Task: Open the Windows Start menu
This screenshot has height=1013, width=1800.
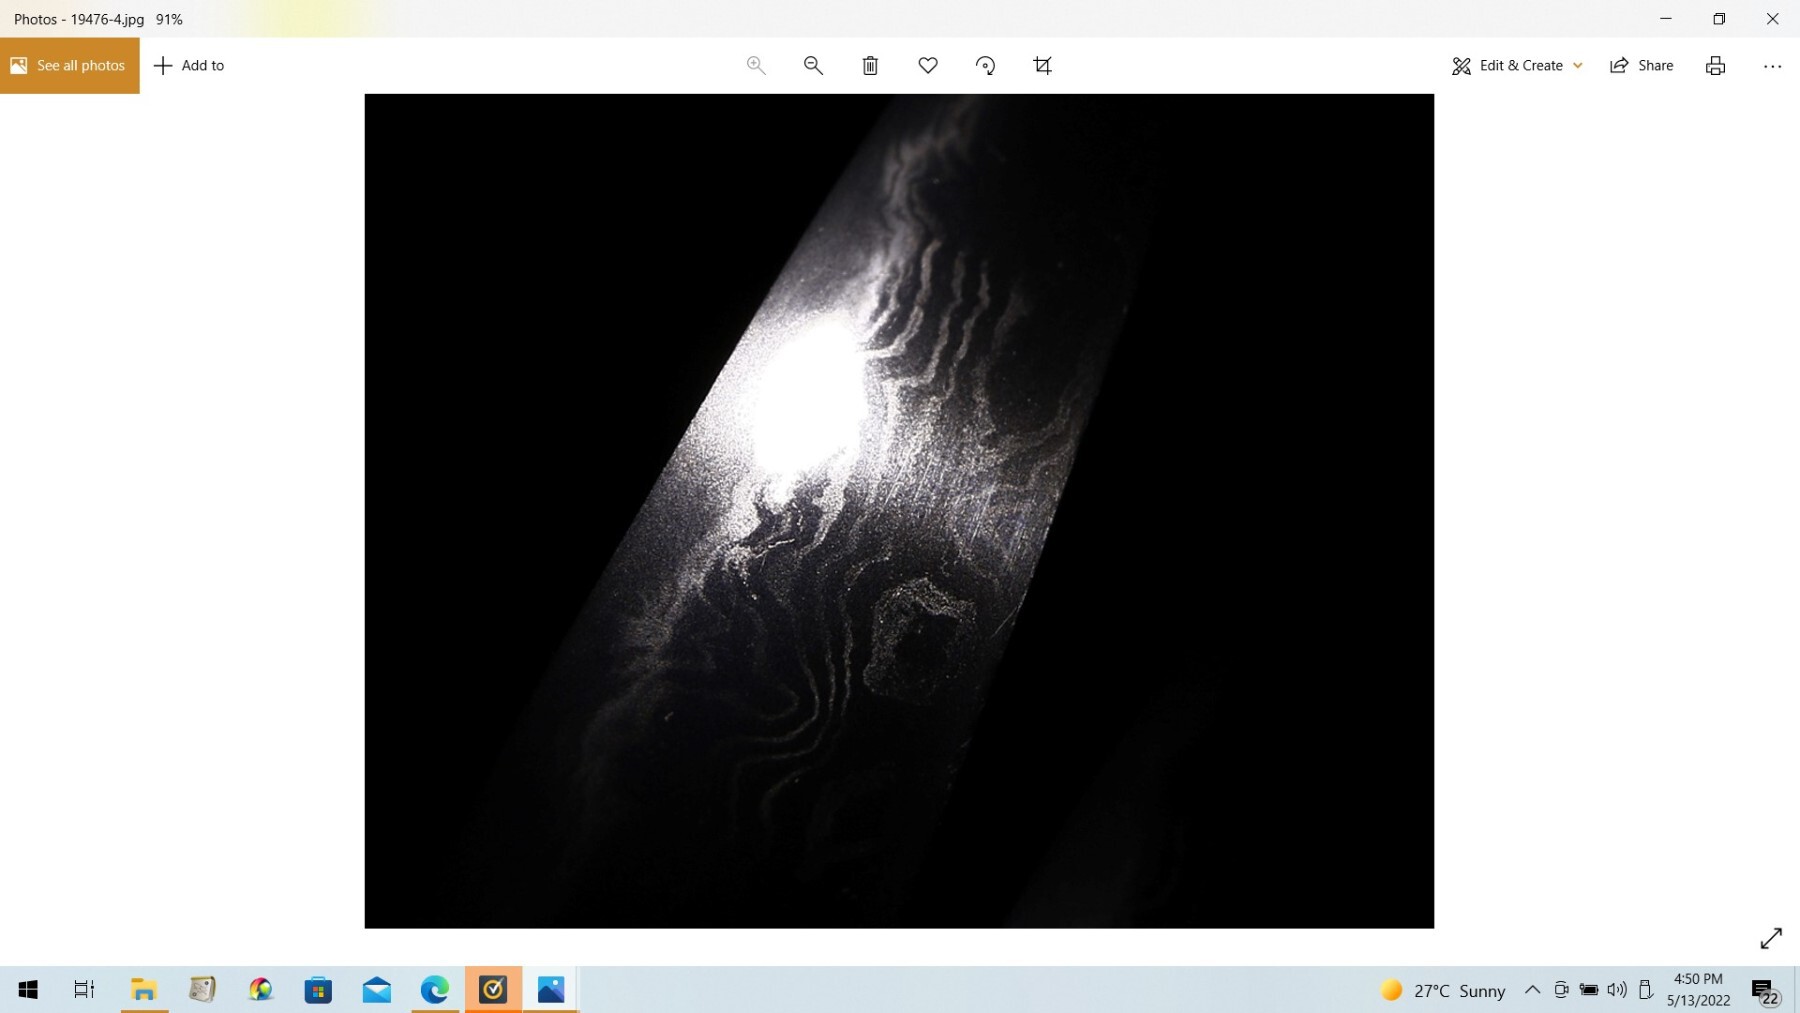Action: 28,989
